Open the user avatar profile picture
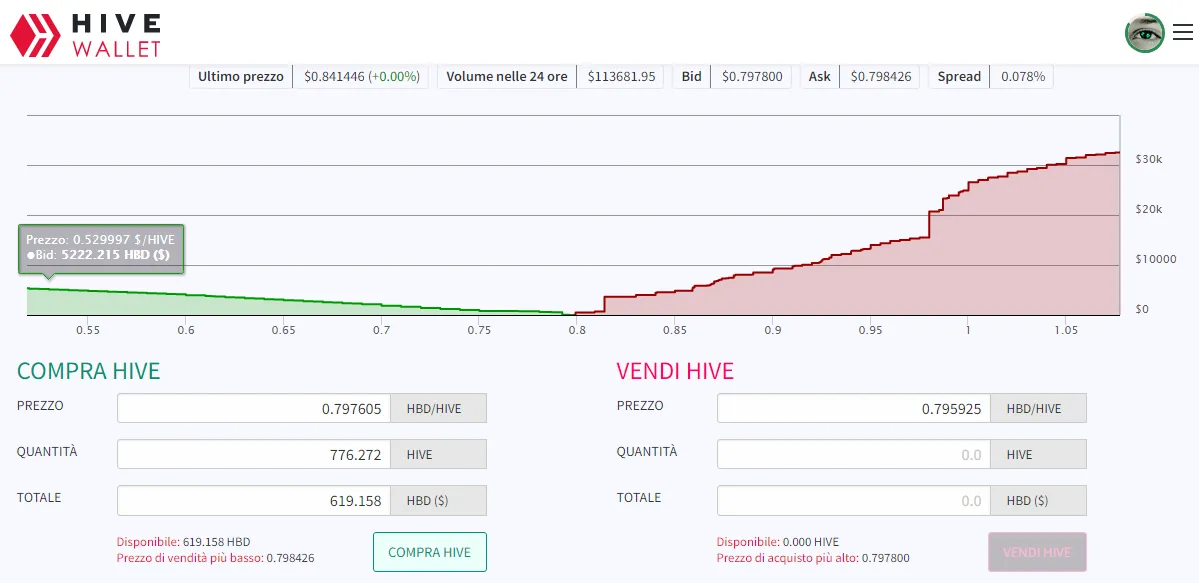Viewport: 1199px width, 583px height. click(x=1145, y=33)
